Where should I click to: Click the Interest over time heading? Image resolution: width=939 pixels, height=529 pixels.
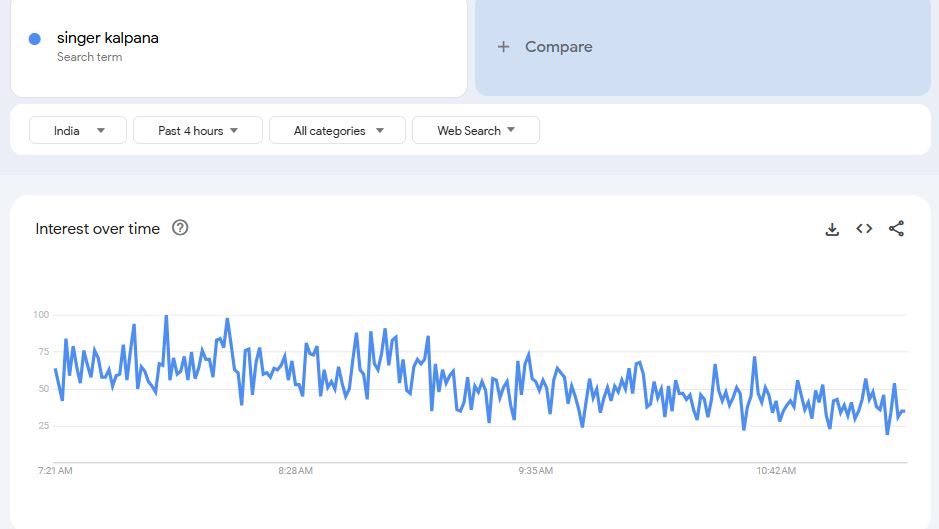point(98,229)
